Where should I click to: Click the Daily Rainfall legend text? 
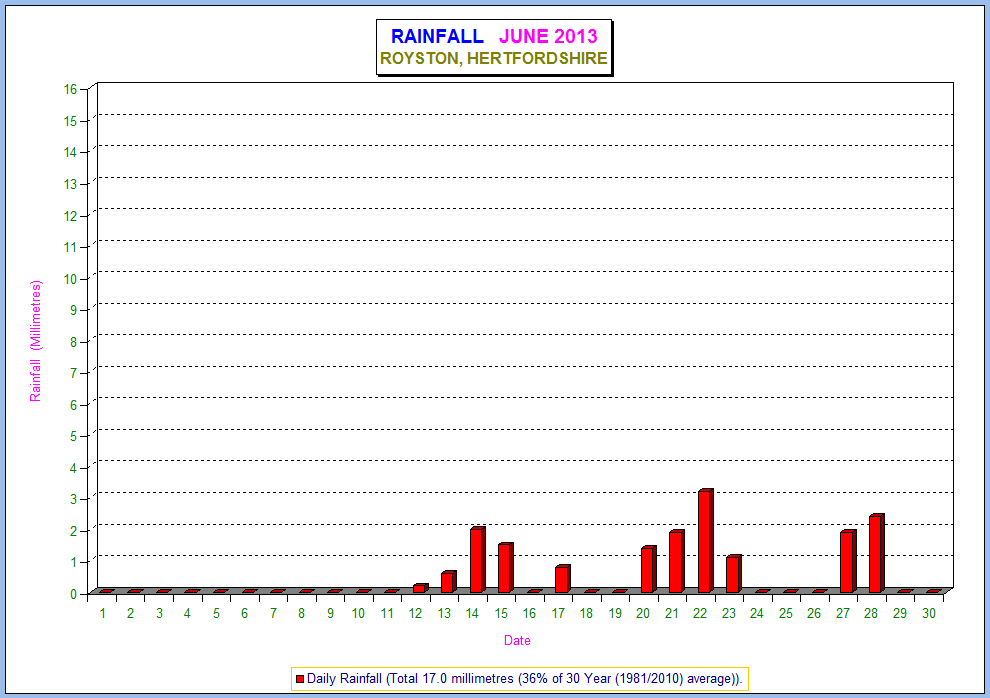coord(525,679)
